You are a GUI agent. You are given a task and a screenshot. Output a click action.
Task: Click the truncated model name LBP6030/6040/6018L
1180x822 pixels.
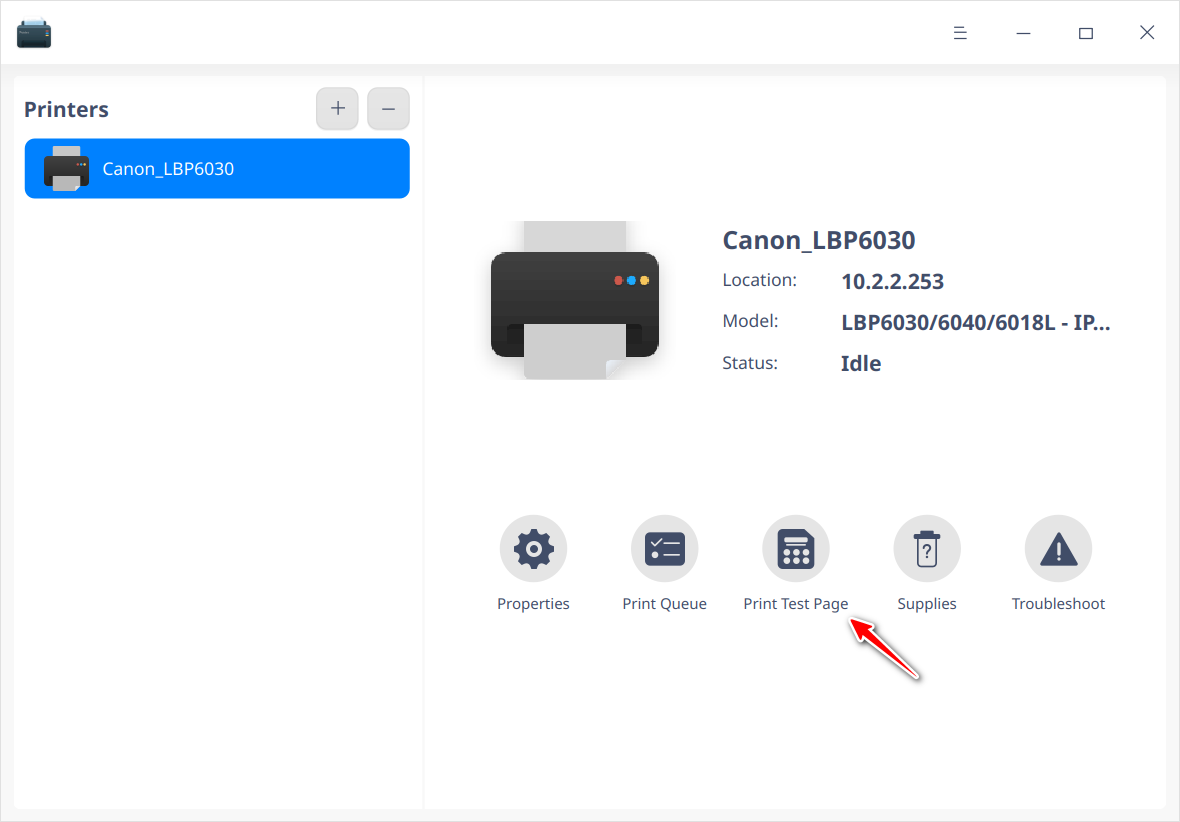[x=975, y=323]
